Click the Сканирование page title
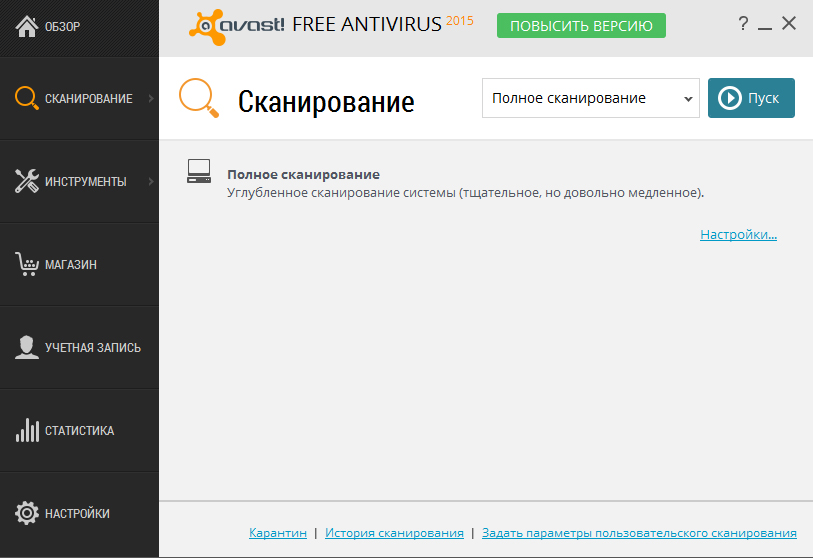Viewport: 813px width, 558px height. click(x=326, y=102)
